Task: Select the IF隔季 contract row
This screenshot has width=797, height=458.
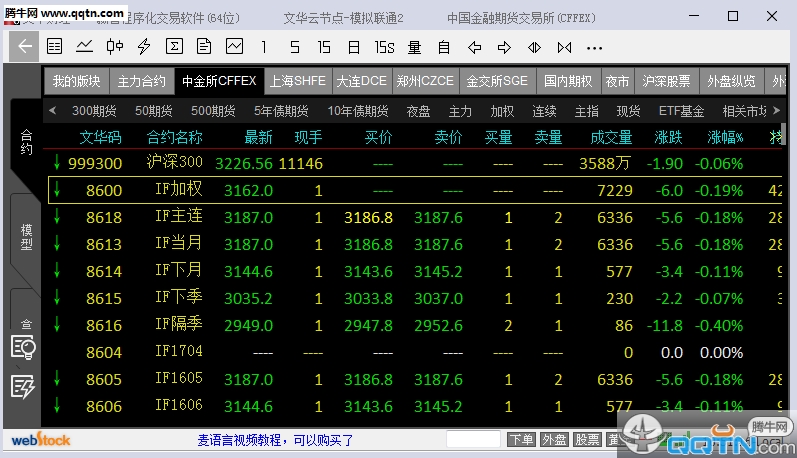Action: pyautogui.click(x=414, y=325)
